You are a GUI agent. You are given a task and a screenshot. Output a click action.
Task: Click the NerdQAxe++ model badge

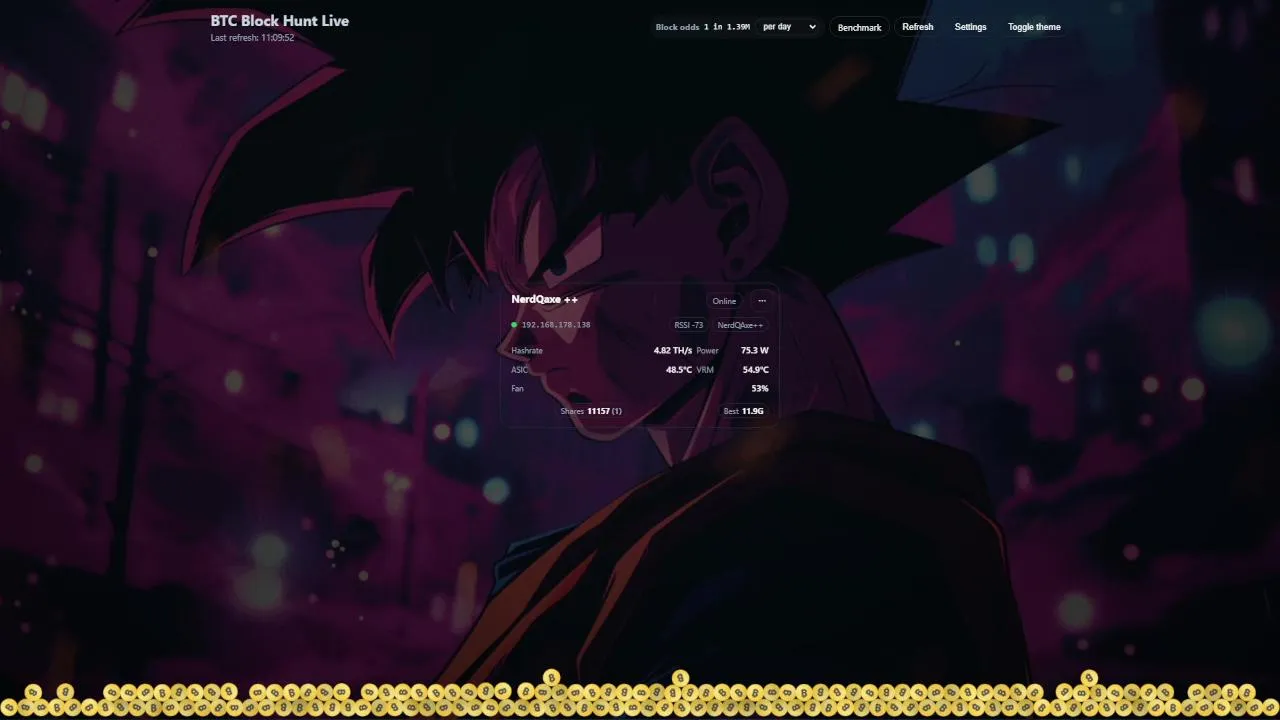740,325
